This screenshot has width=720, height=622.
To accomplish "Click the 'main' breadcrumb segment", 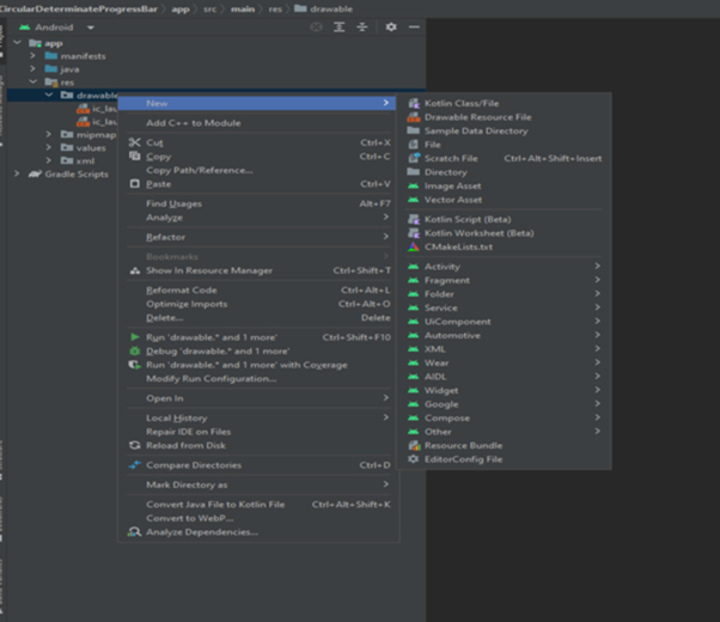I will click(242, 9).
